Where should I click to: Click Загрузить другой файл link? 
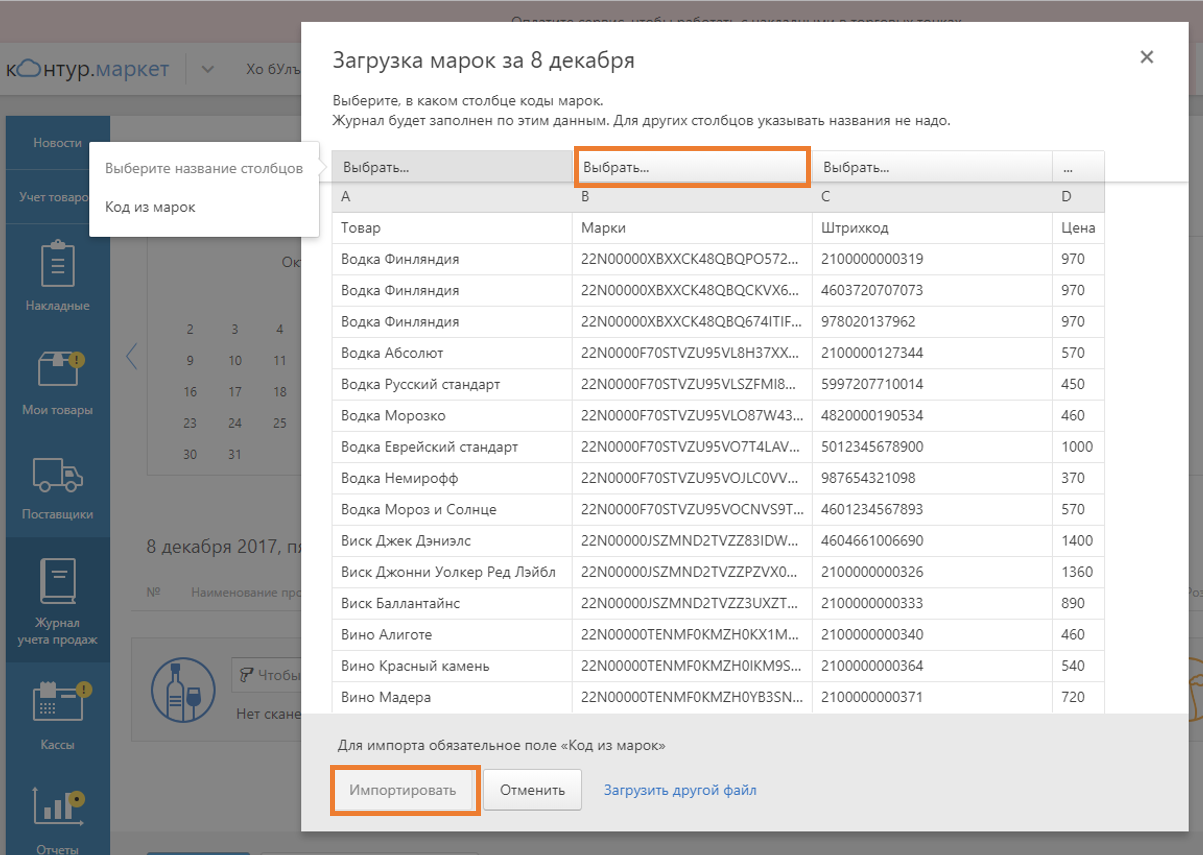pos(680,790)
